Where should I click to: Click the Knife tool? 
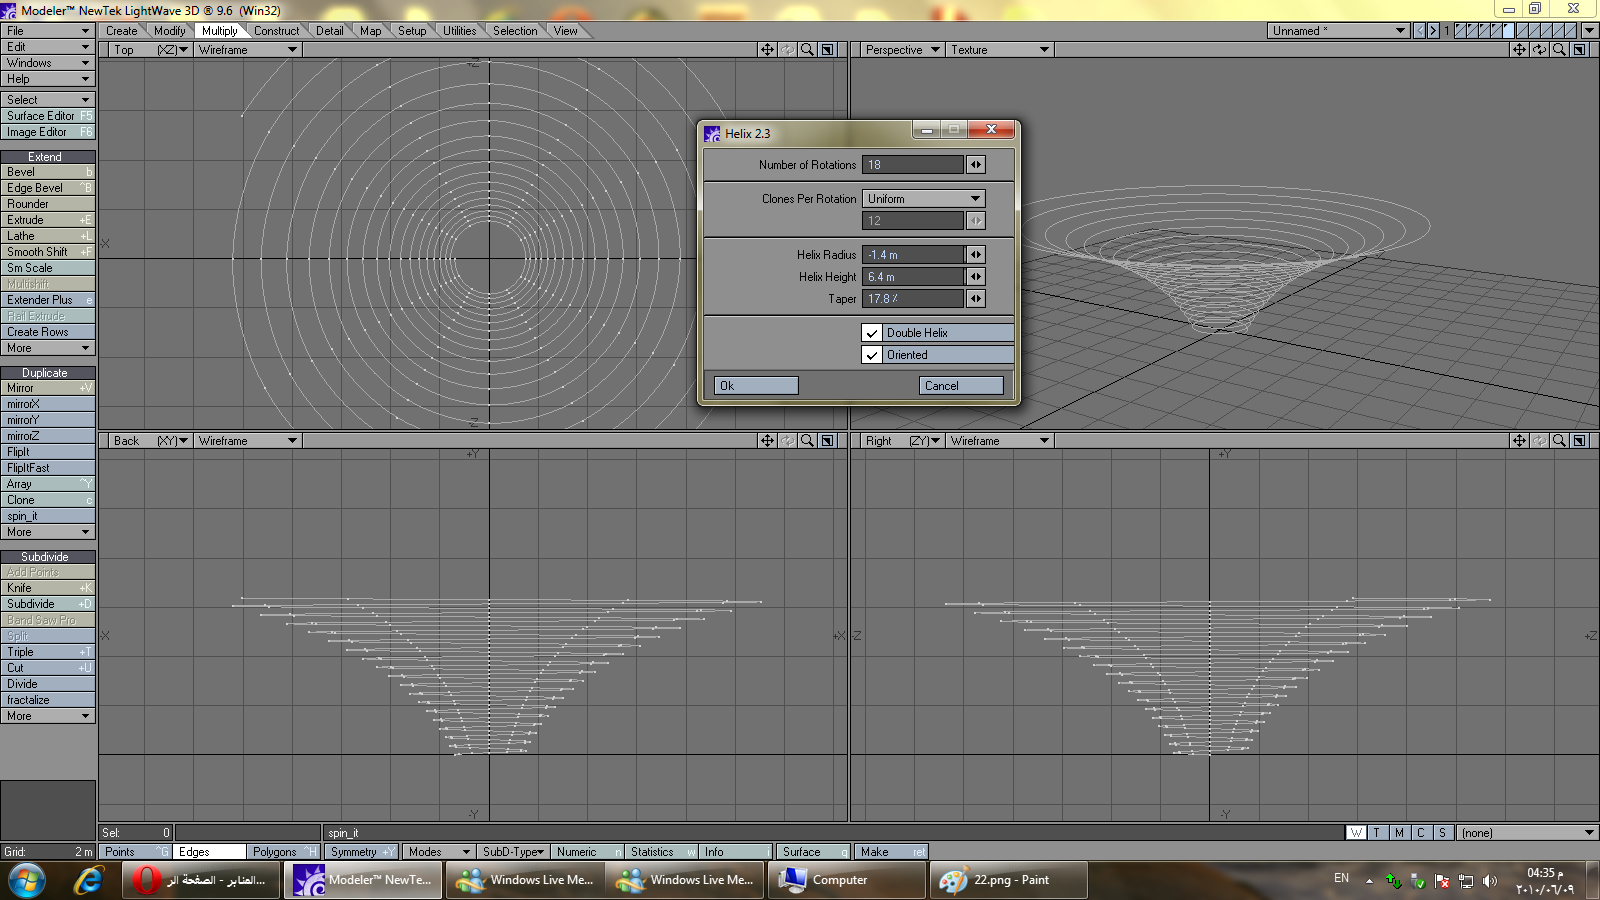point(47,588)
